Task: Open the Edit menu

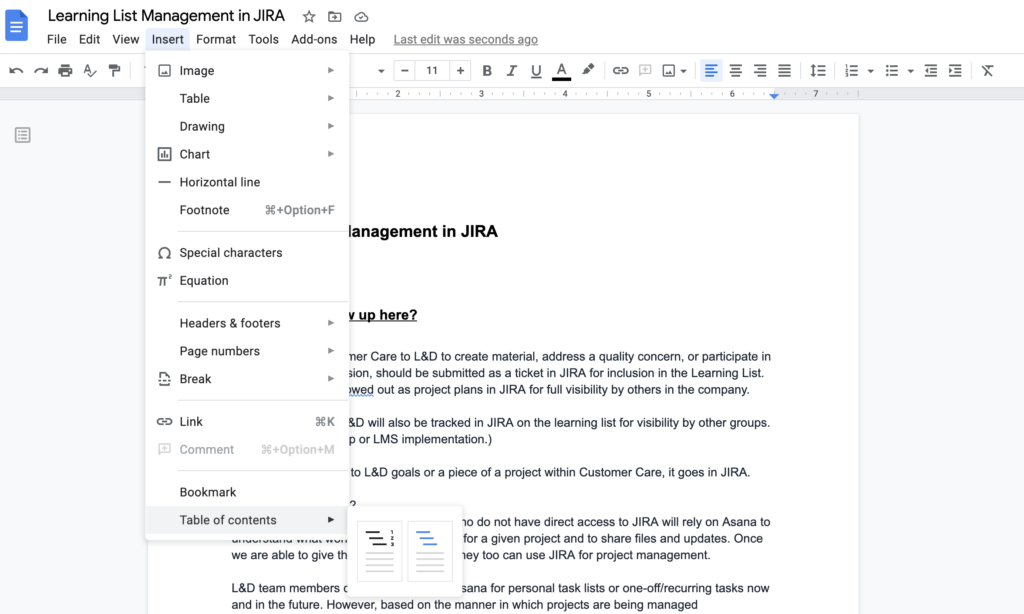Action: click(89, 39)
